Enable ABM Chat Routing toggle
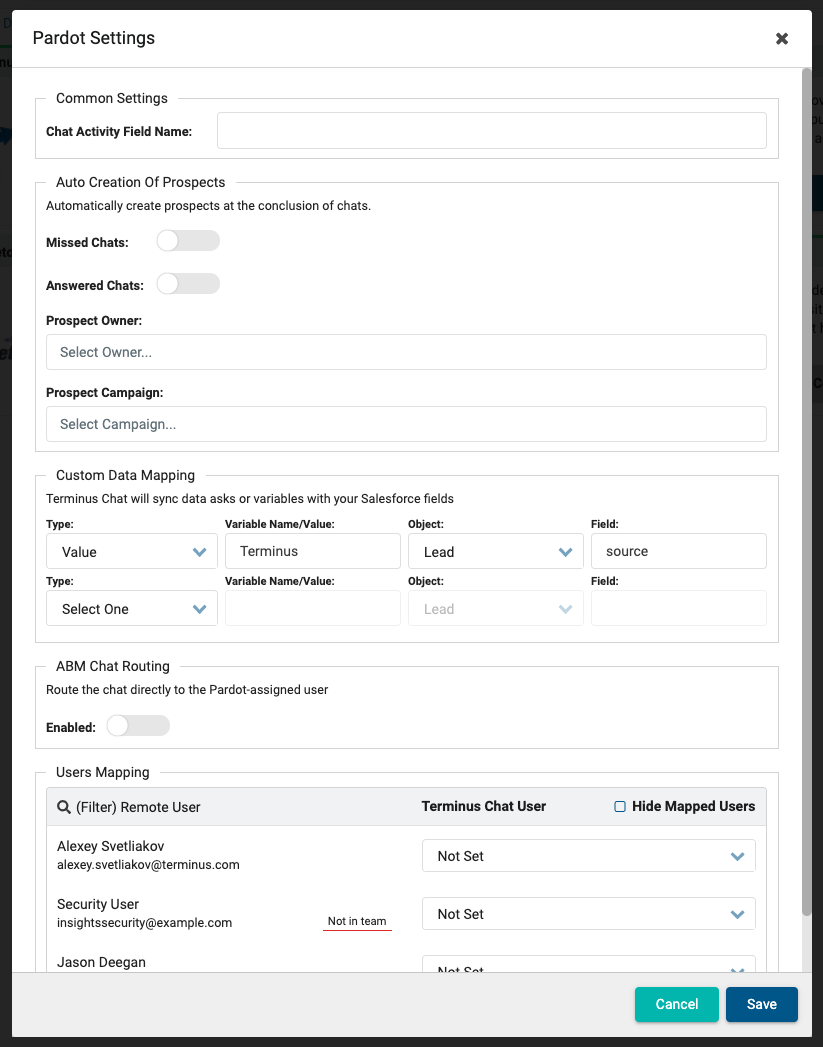The width and height of the screenshot is (823, 1047). pos(138,726)
